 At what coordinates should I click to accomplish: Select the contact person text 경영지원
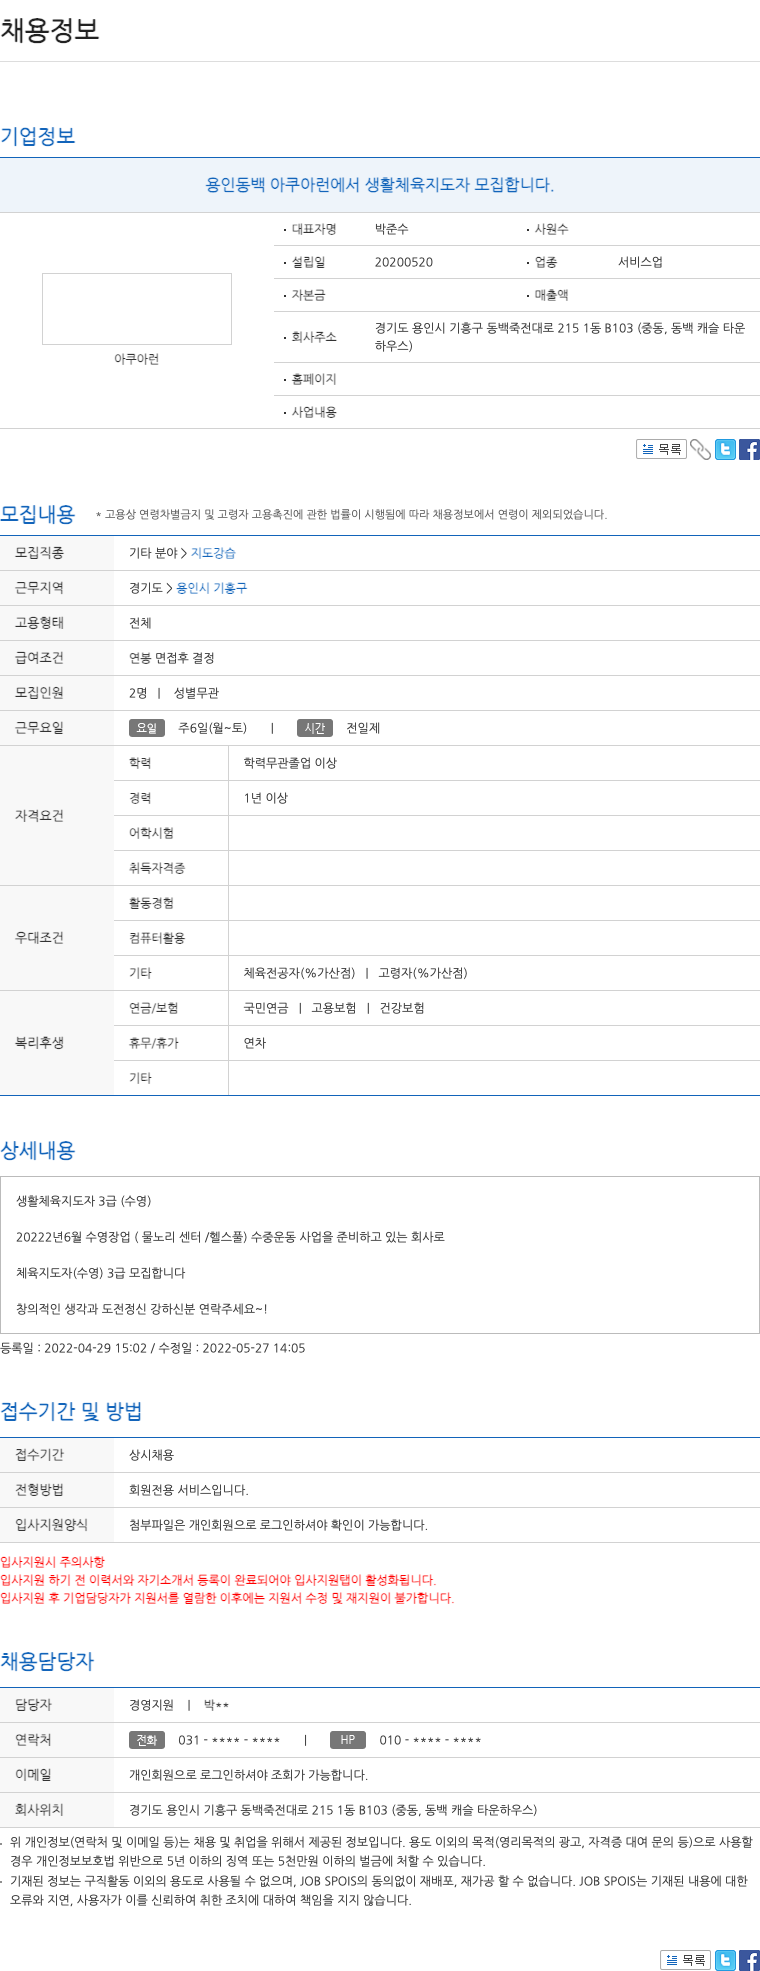pyautogui.click(x=151, y=1705)
